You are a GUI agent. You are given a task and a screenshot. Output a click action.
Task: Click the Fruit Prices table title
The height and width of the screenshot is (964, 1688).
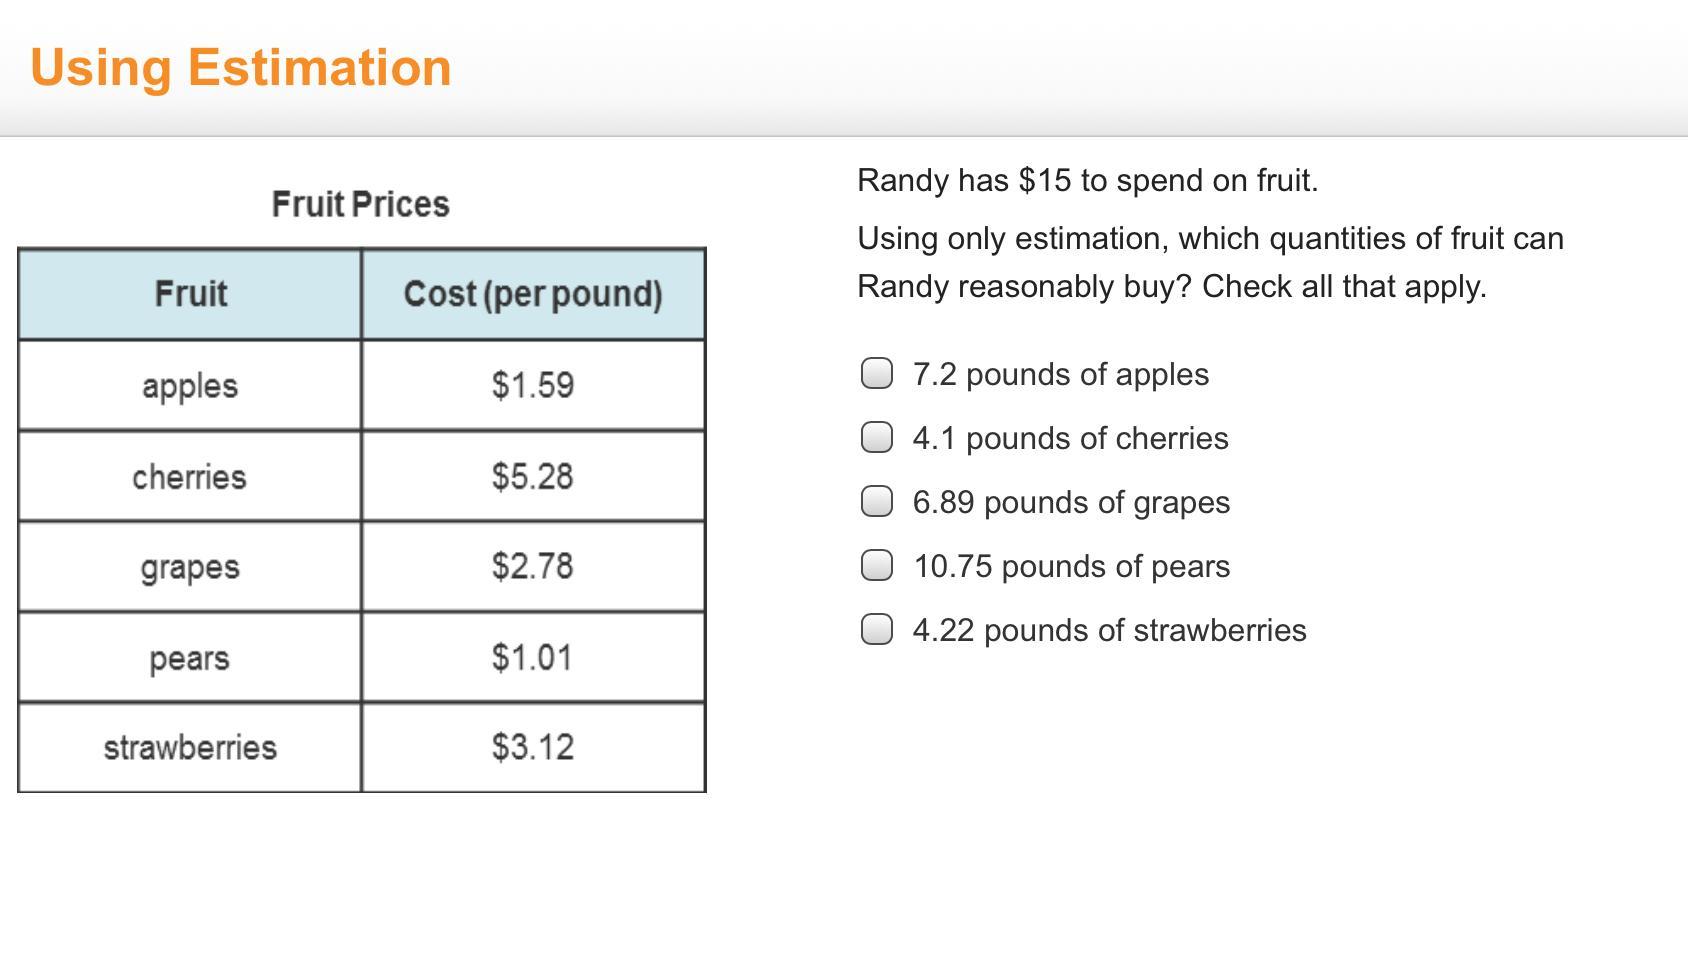[x=361, y=204]
